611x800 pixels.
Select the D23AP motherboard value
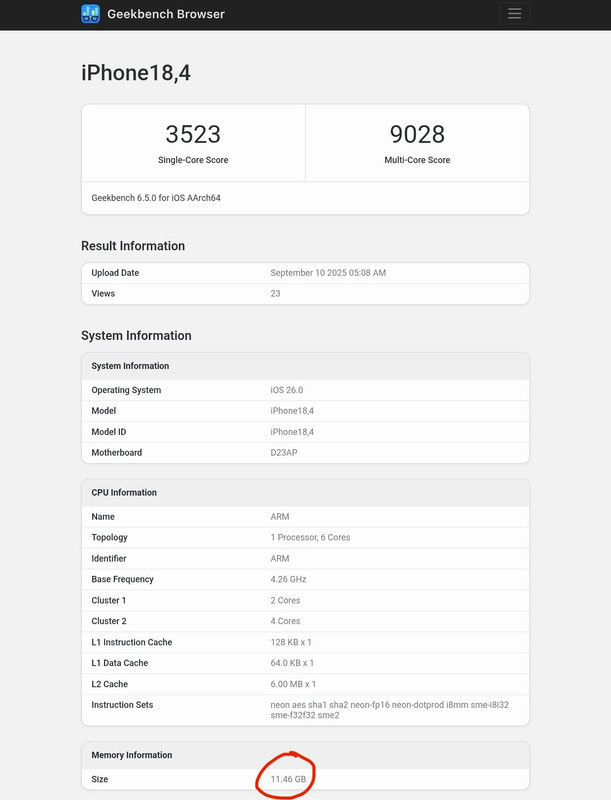coord(284,453)
